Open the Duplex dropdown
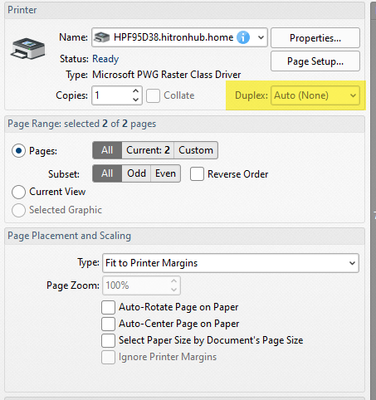 315,96
